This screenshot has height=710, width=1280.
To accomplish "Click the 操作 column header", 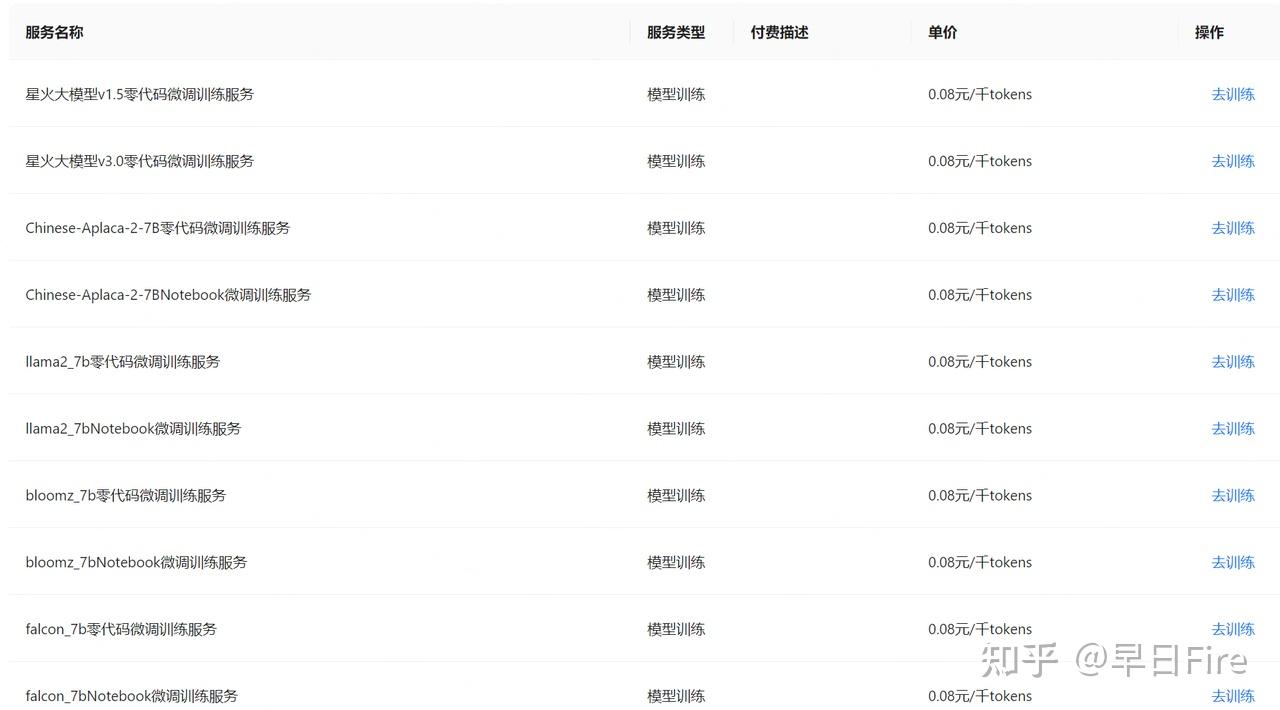I will point(1209,32).
